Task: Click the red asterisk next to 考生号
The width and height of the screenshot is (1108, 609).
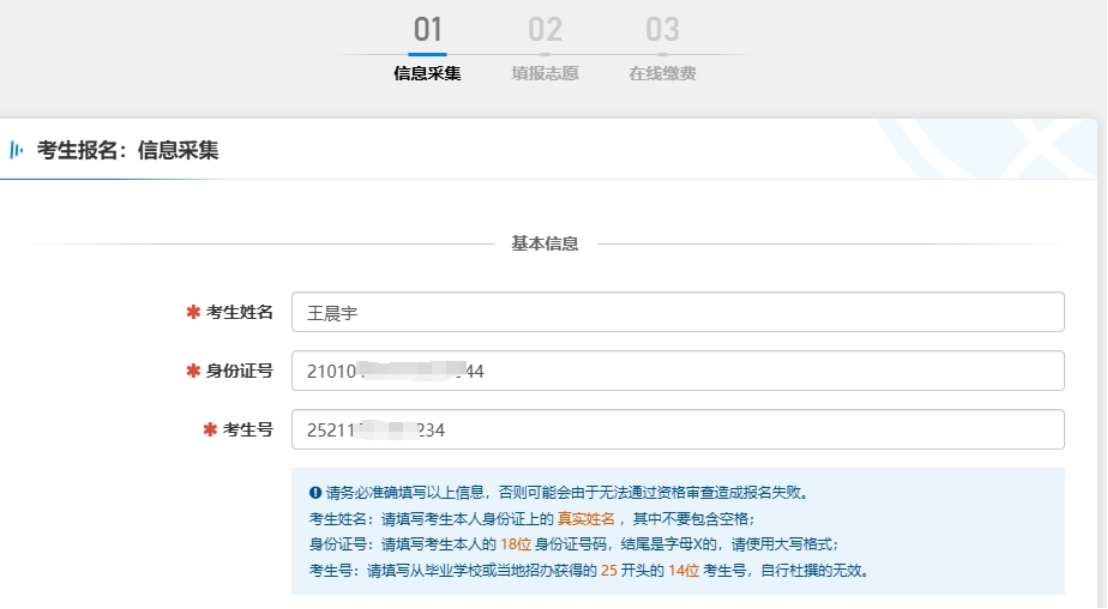Action: click(x=209, y=430)
